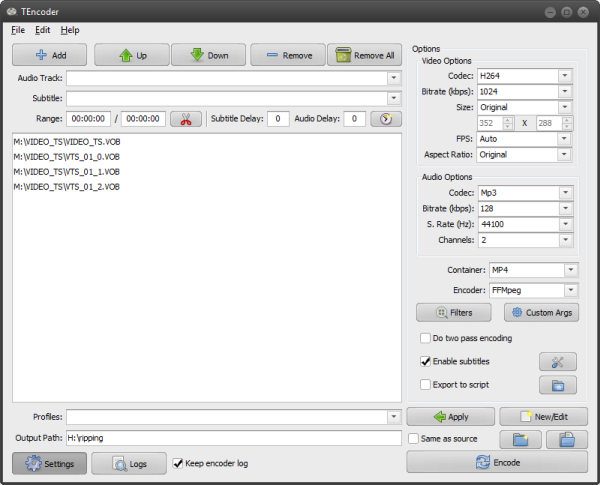600x485 pixels.
Task: Select VTS_01_1.VOB in the file list
Action: tap(67, 172)
